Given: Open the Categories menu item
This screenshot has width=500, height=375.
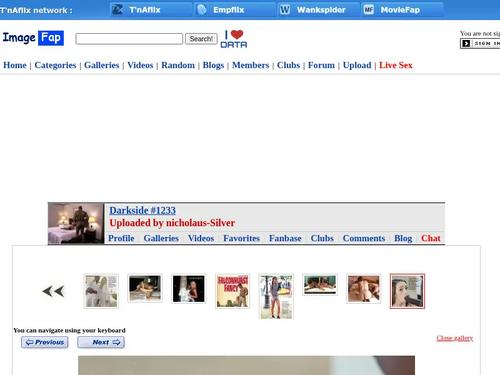Looking at the screenshot, I should [55, 65].
